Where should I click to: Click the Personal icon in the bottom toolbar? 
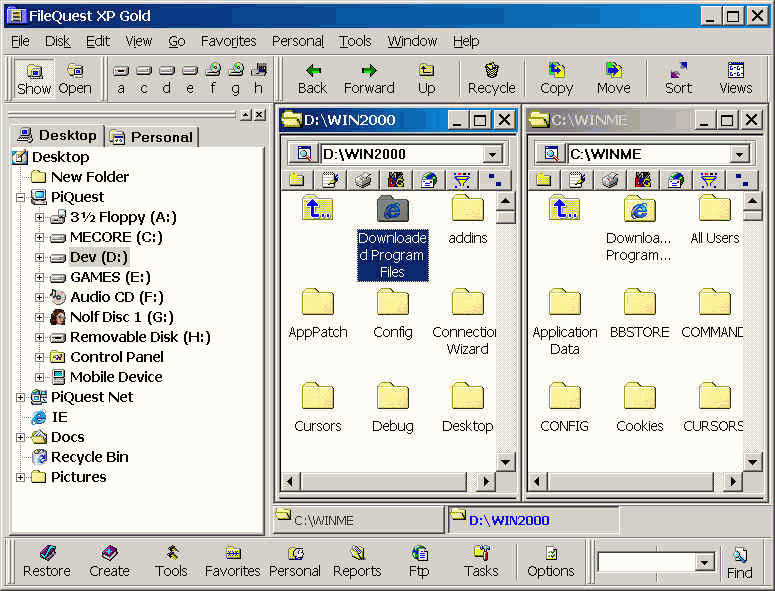[x=295, y=562]
